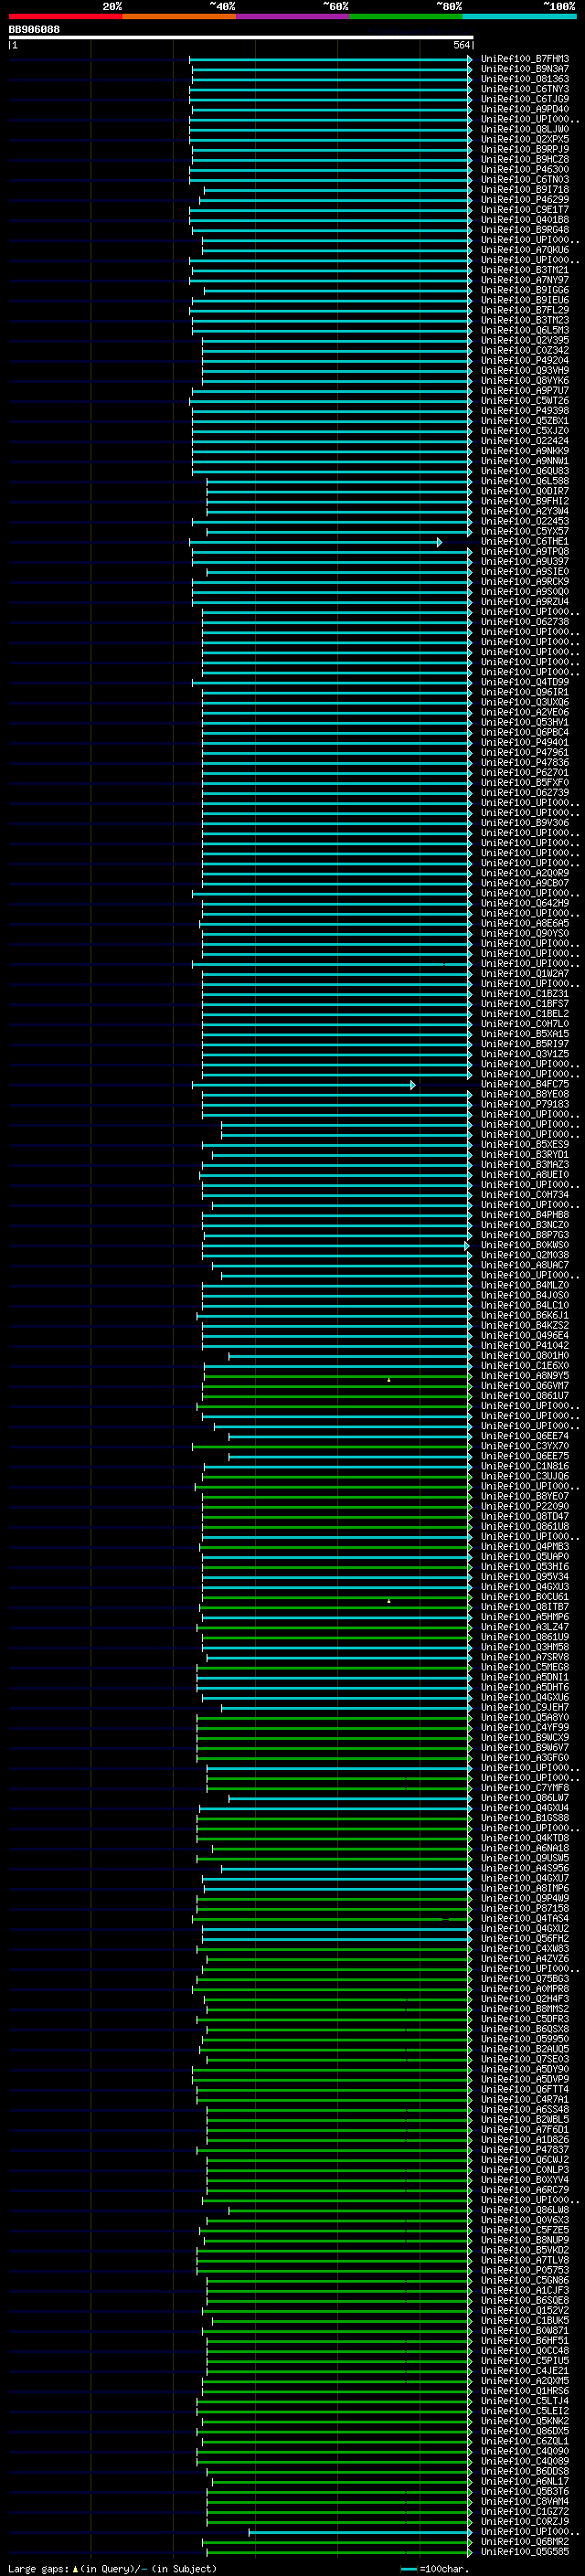Select the white BB906088 query bar
Image resolution: width=585 pixels, height=2576 pixels.
coord(241,37)
